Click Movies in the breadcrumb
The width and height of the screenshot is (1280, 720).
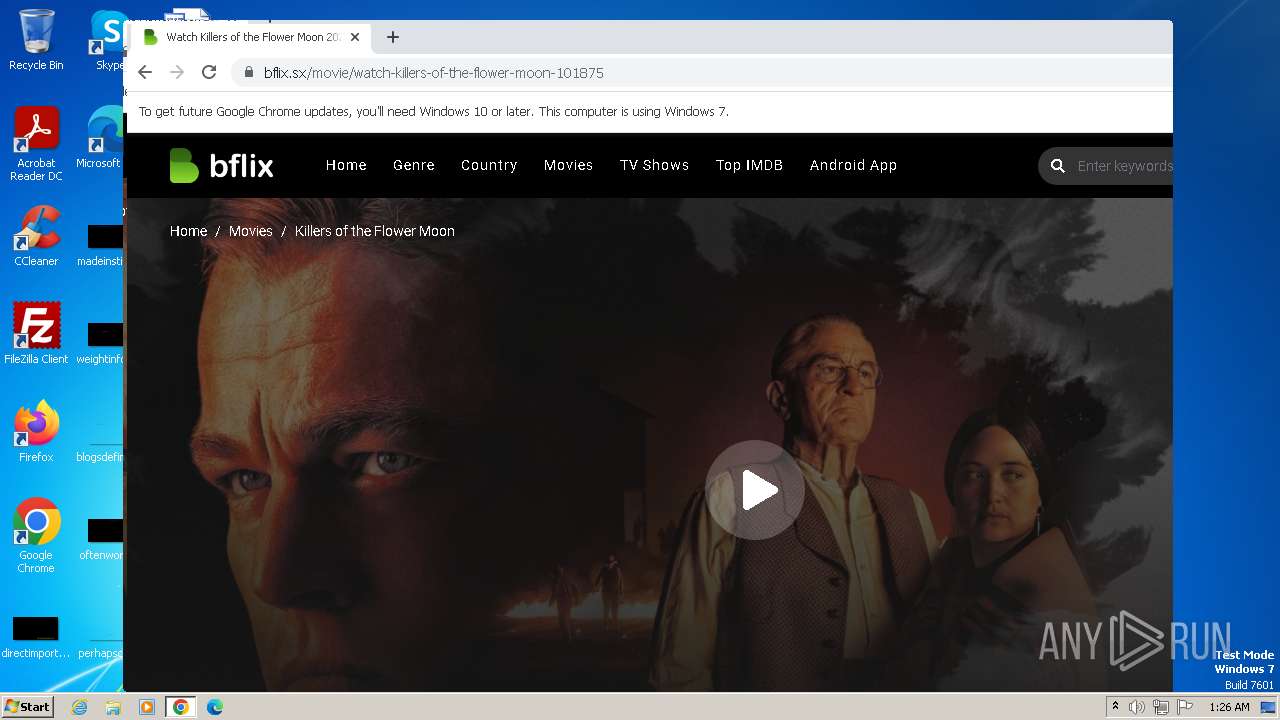pos(251,231)
